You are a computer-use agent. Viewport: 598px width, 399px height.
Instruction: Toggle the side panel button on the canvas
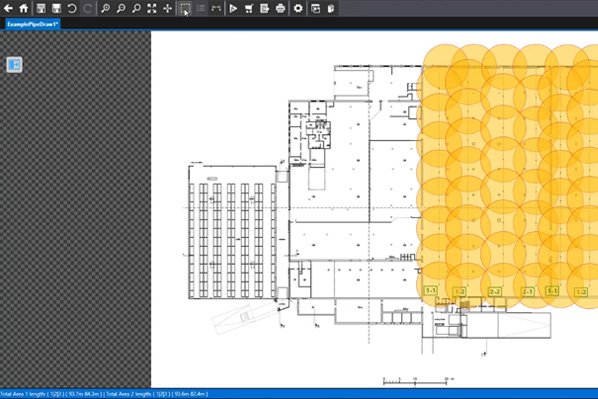tap(14, 64)
